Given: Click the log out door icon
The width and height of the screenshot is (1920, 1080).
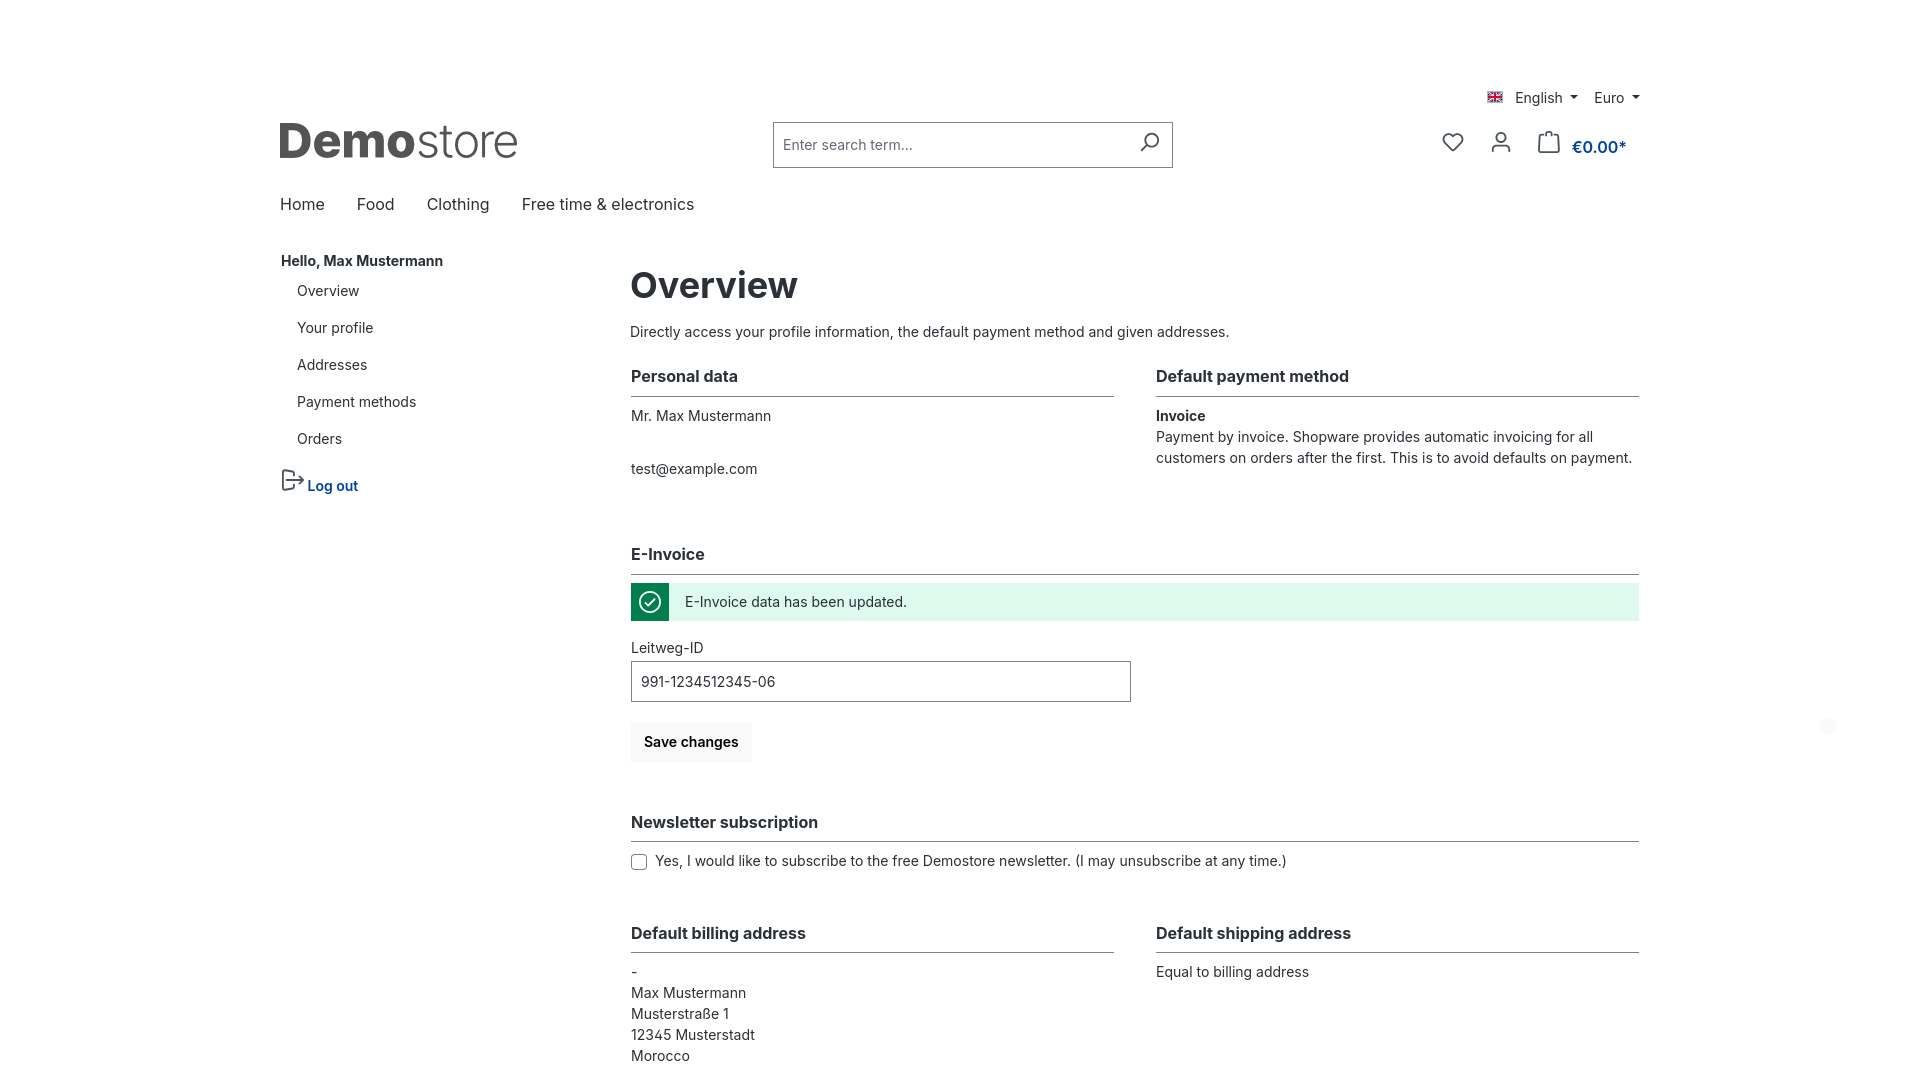Looking at the screenshot, I should coord(292,481).
